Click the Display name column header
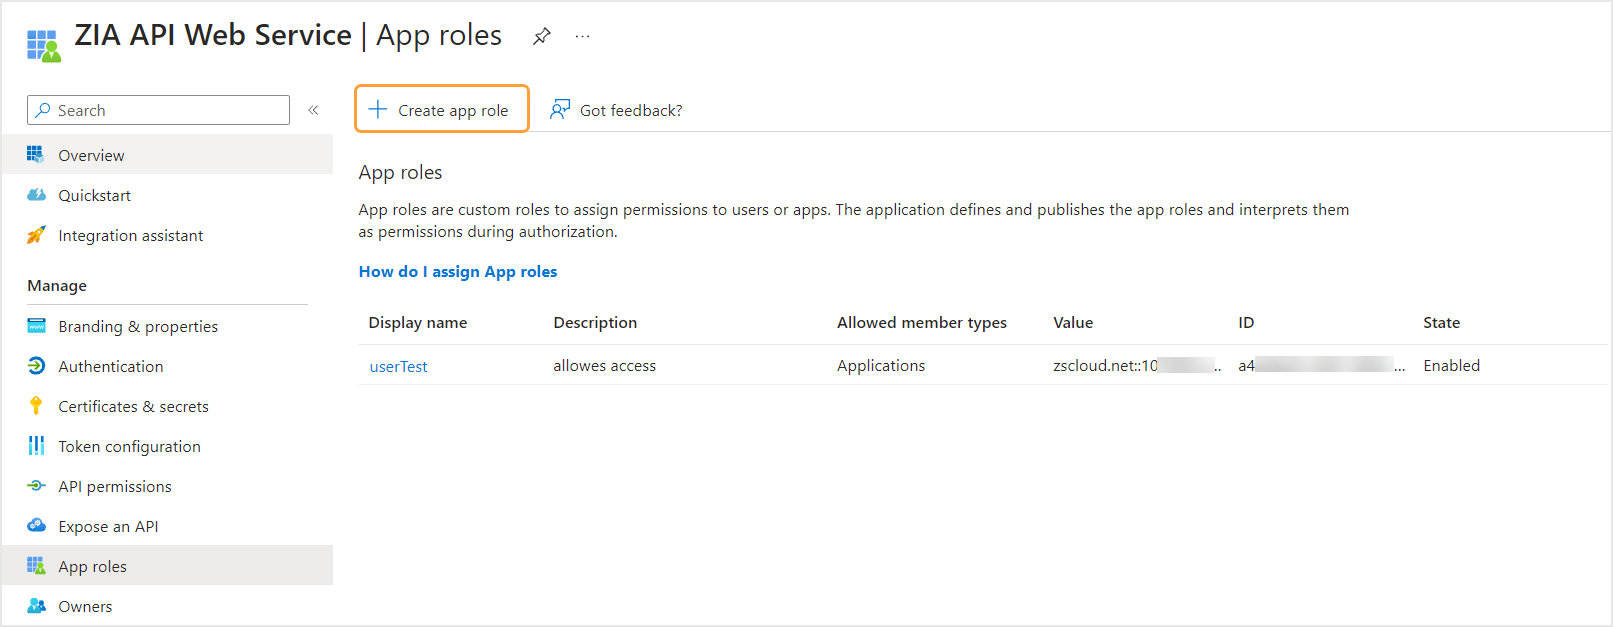 coord(417,323)
